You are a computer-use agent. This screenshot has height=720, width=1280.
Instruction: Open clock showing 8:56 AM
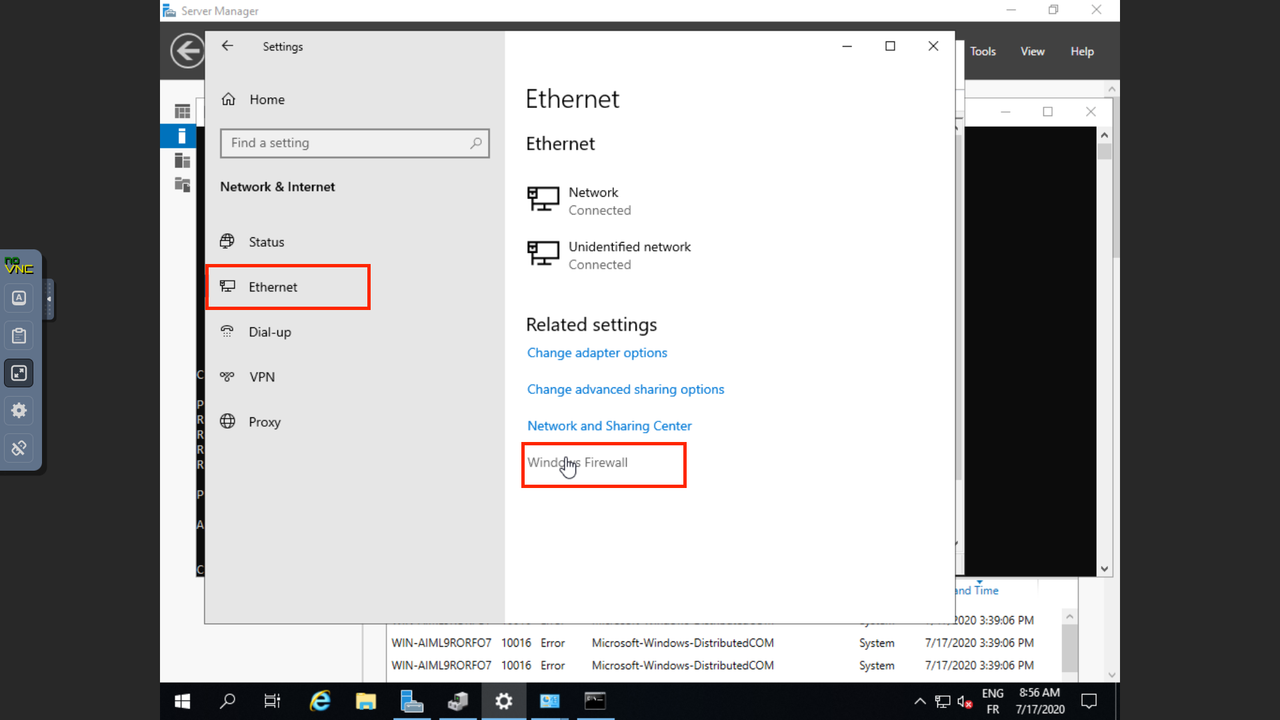(1040, 701)
